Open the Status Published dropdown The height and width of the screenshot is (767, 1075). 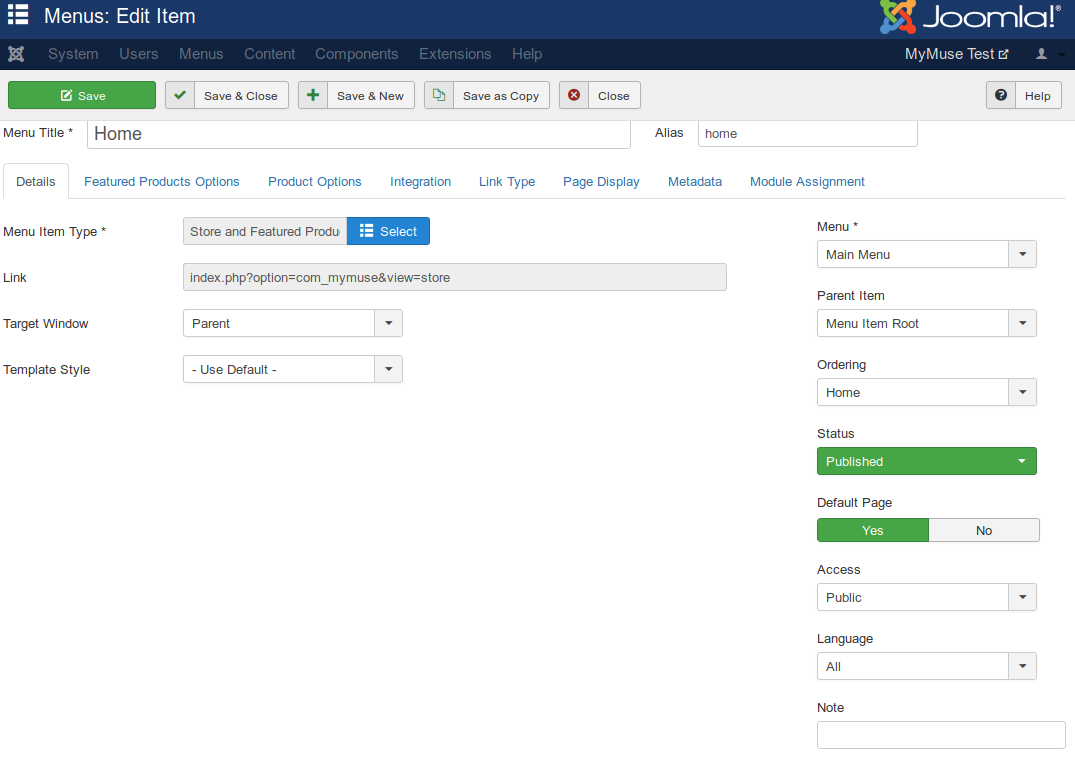[x=926, y=461]
